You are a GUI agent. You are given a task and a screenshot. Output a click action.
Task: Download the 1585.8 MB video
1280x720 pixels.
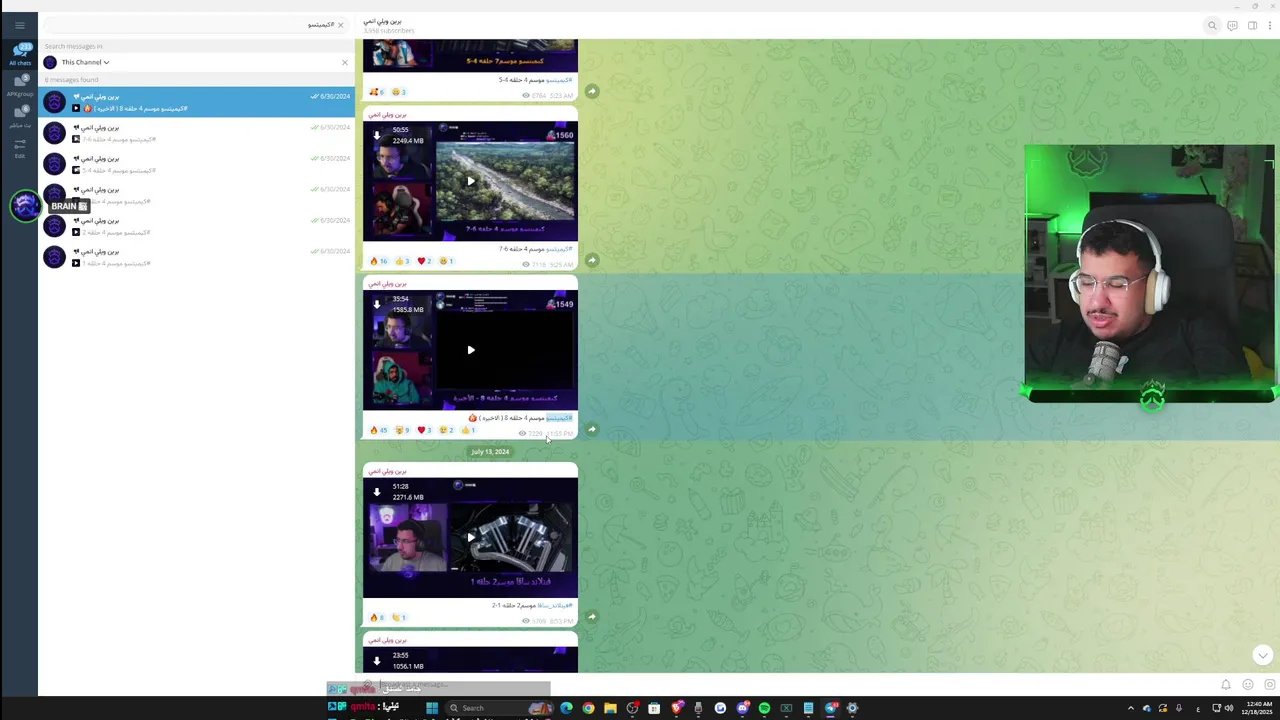click(x=377, y=304)
